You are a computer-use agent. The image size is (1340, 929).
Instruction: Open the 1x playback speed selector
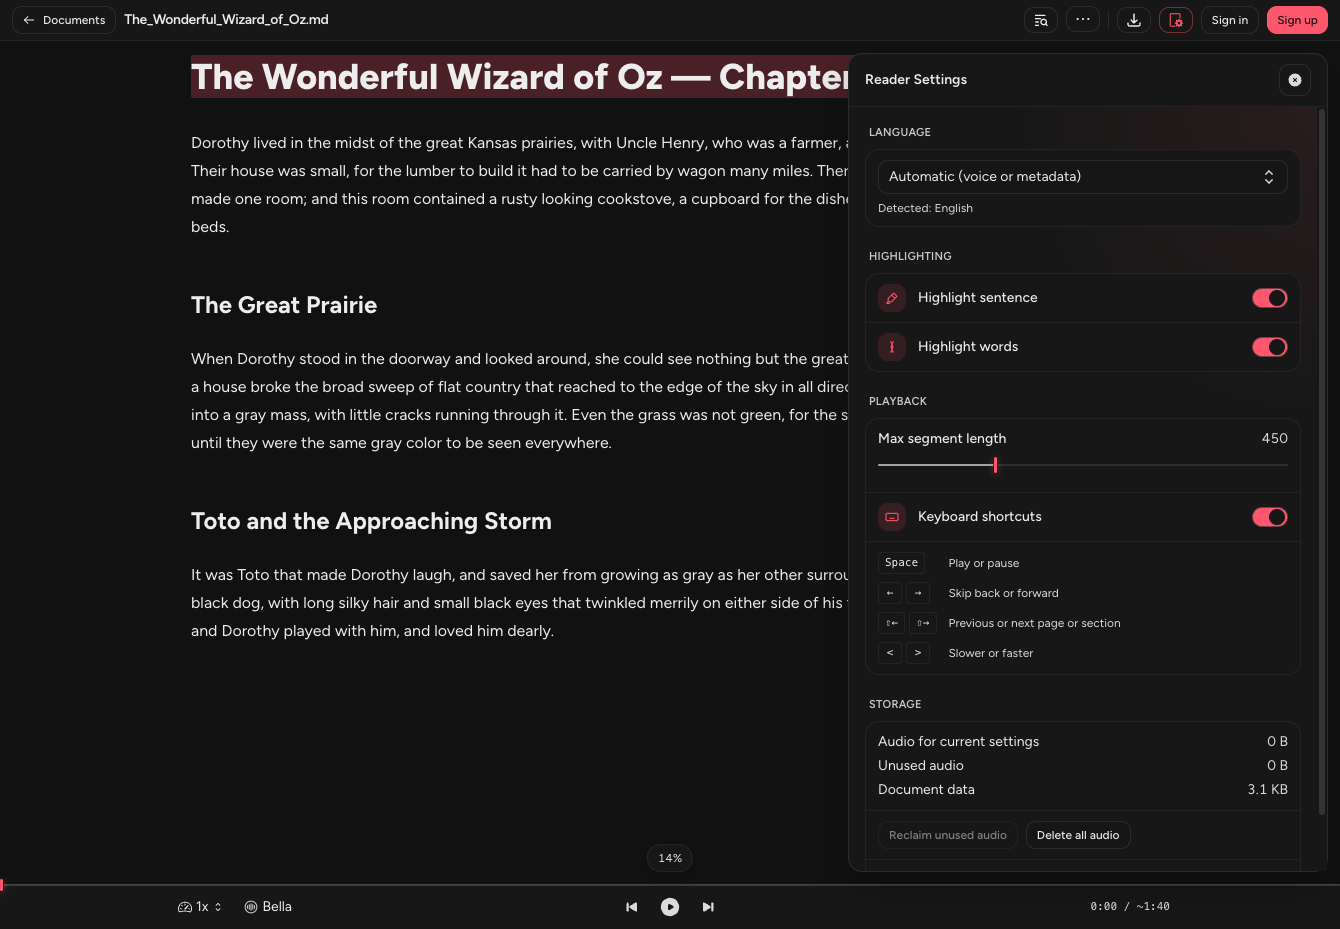(200, 907)
